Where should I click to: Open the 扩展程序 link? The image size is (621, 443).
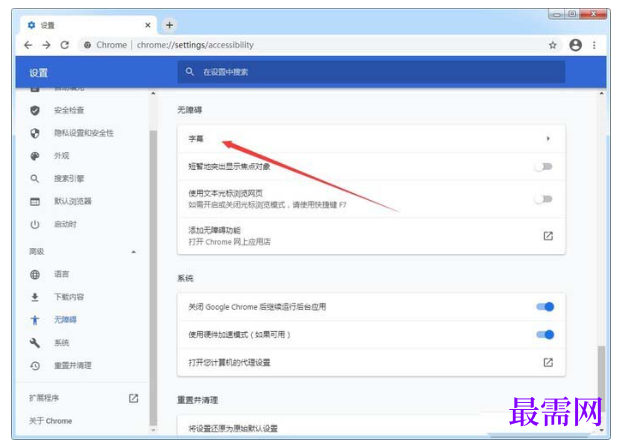click(x=44, y=398)
